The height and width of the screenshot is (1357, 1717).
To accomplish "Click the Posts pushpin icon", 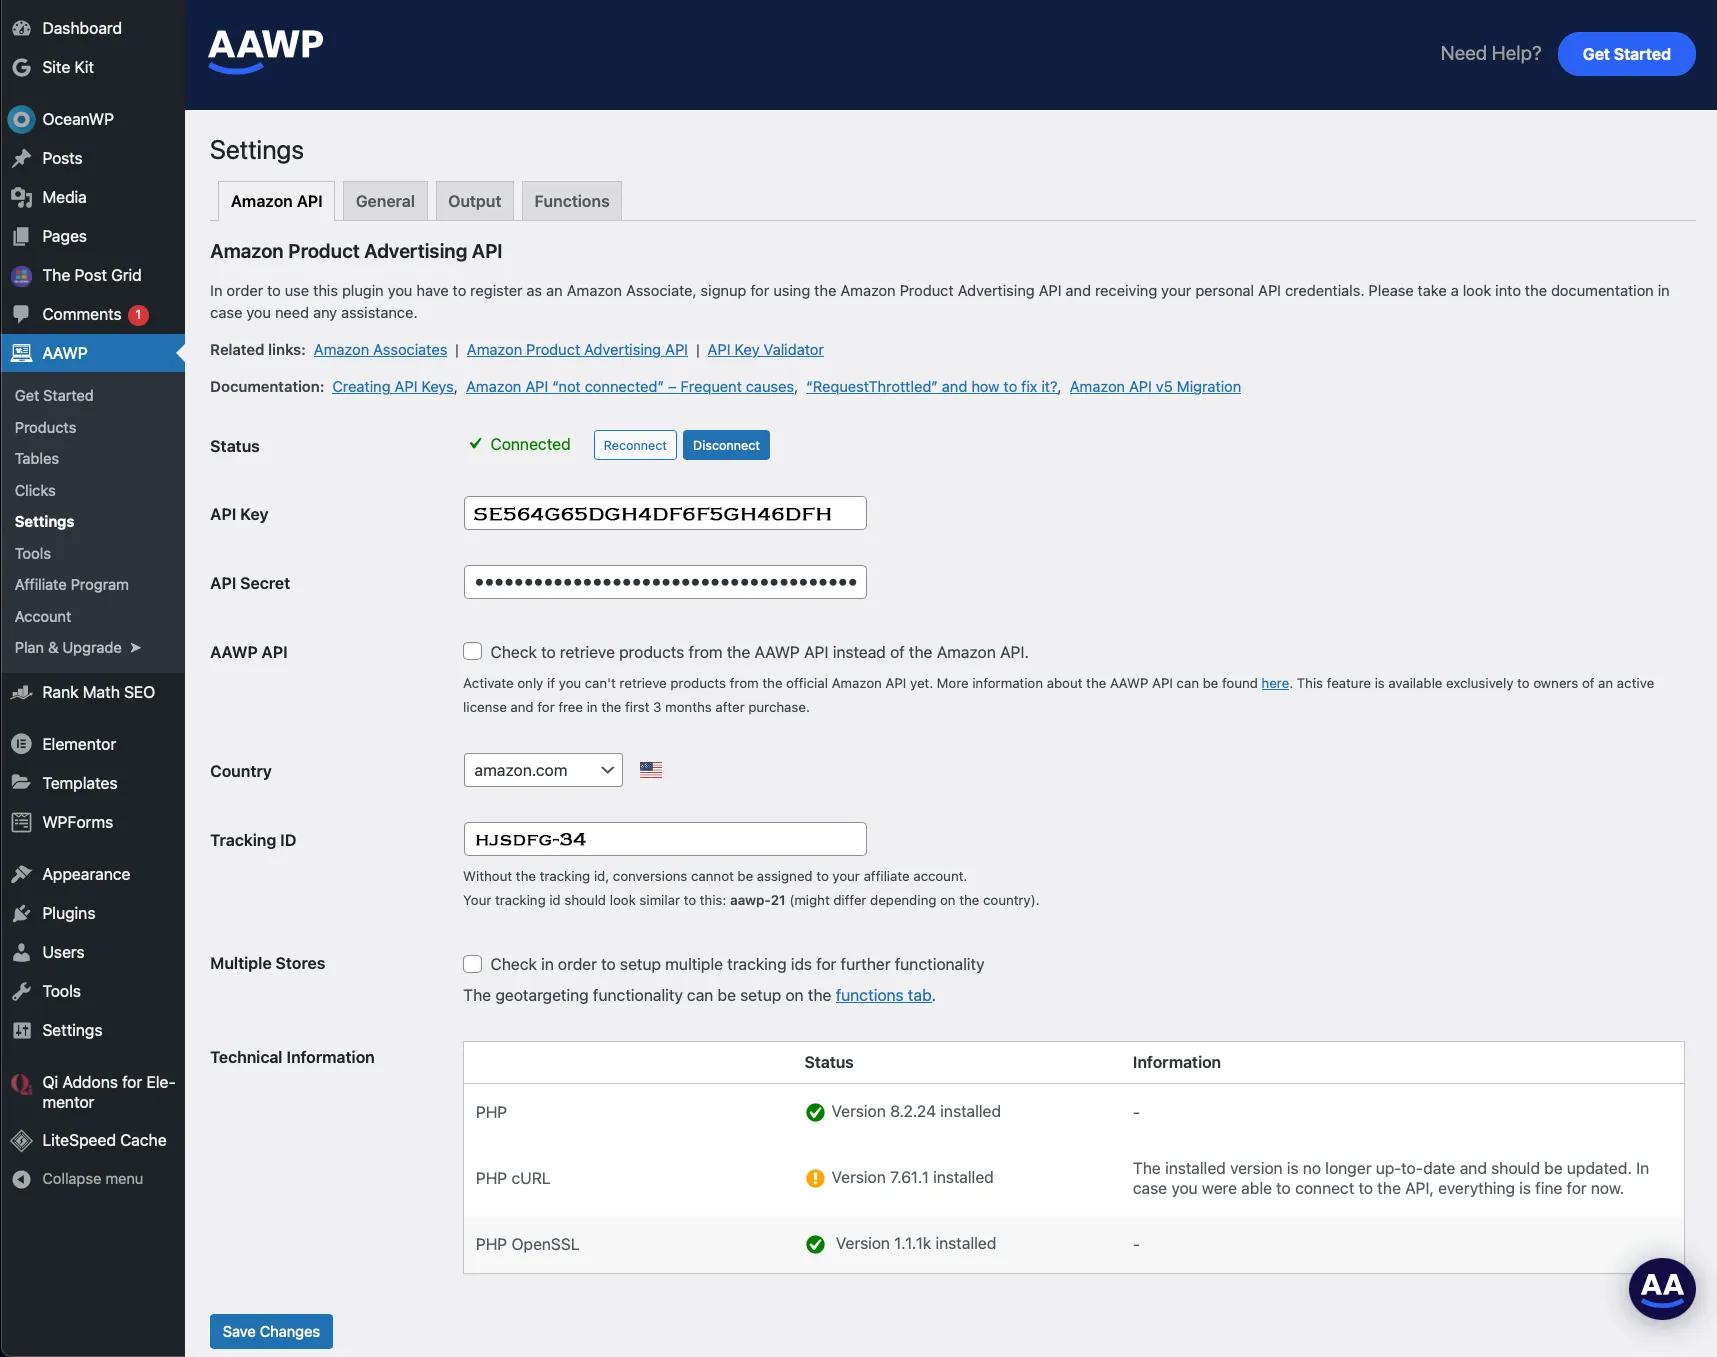I will pyautogui.click(x=21, y=158).
